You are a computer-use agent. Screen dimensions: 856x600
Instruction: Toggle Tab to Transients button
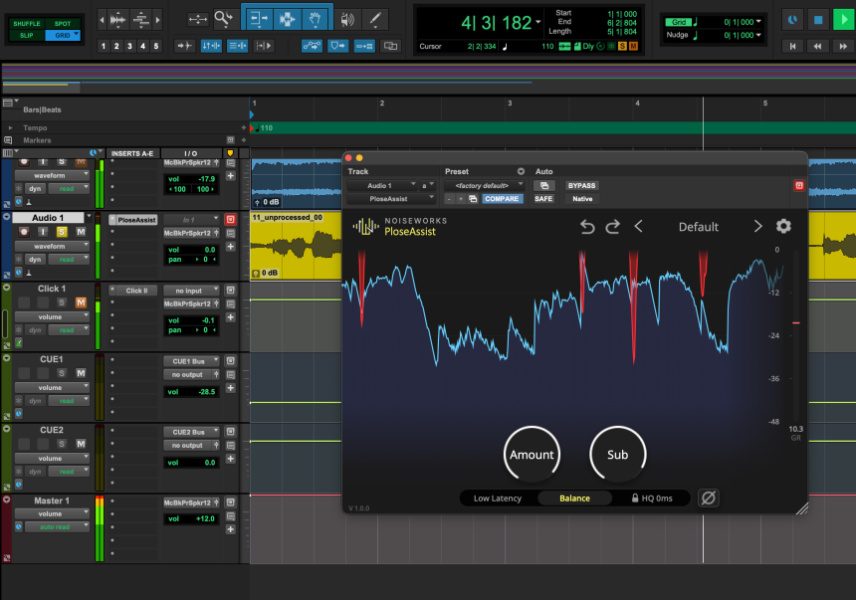click(185, 46)
